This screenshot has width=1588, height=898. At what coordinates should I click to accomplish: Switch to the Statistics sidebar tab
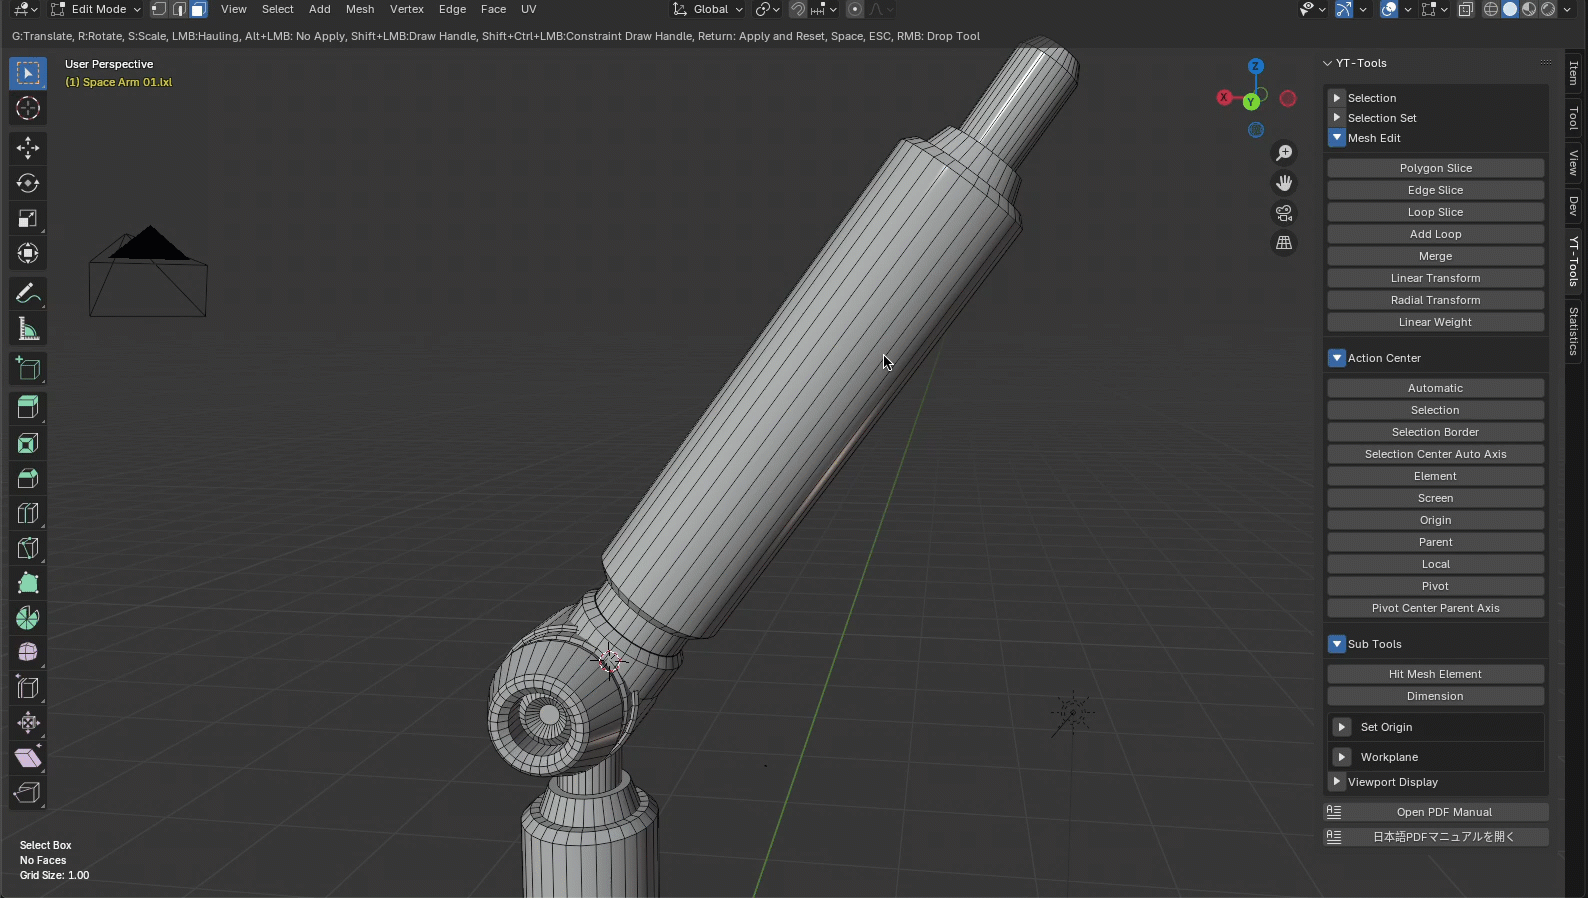point(1574,331)
